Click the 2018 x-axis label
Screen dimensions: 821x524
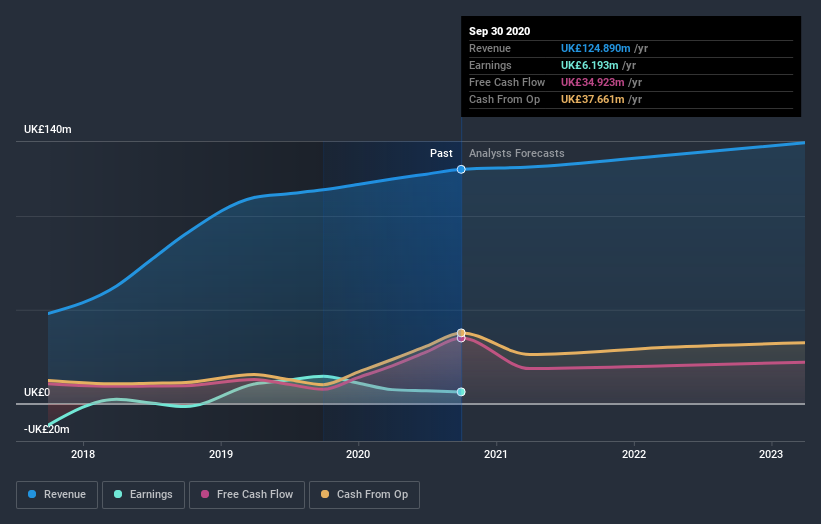pos(83,454)
